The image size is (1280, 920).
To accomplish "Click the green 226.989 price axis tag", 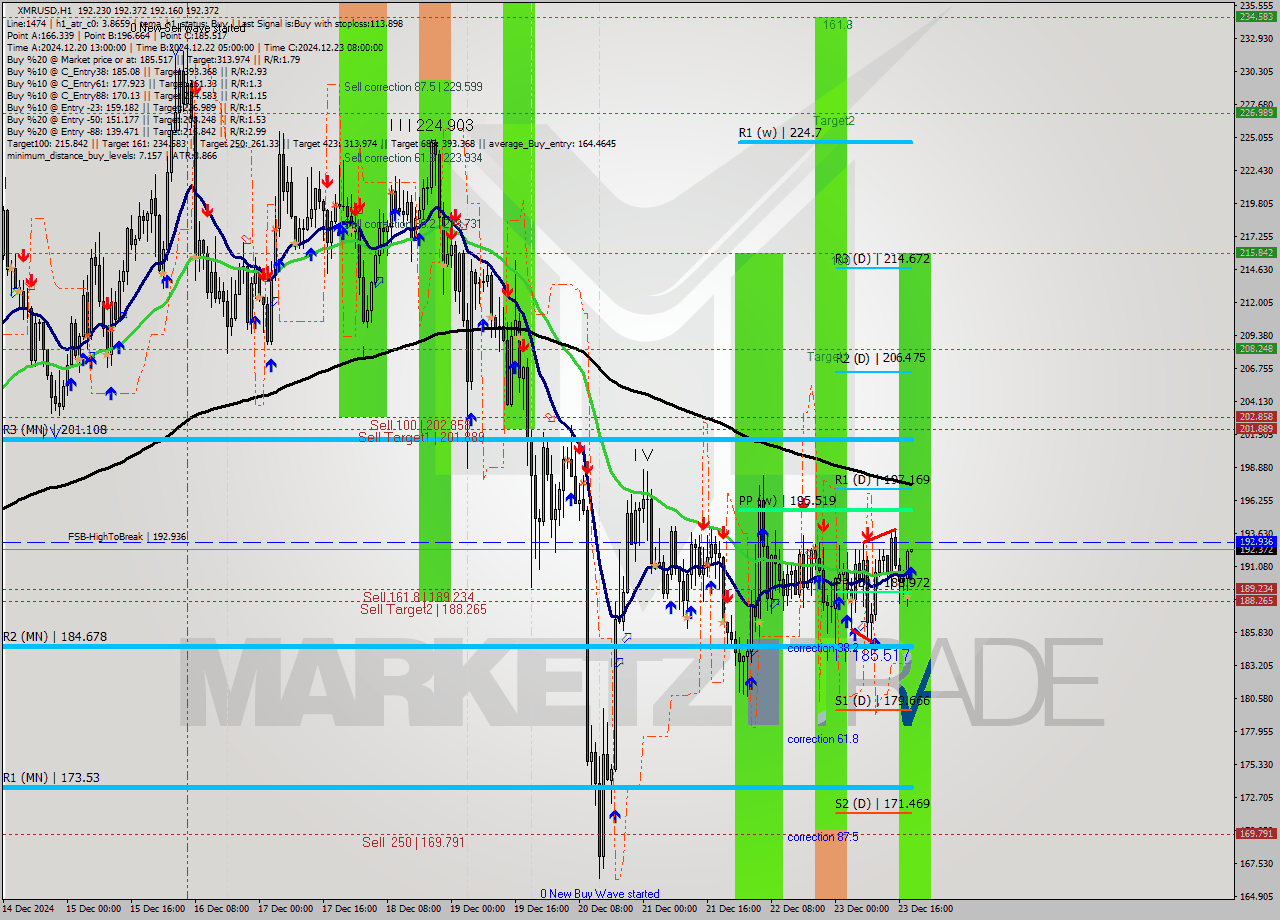I will pos(1256,112).
